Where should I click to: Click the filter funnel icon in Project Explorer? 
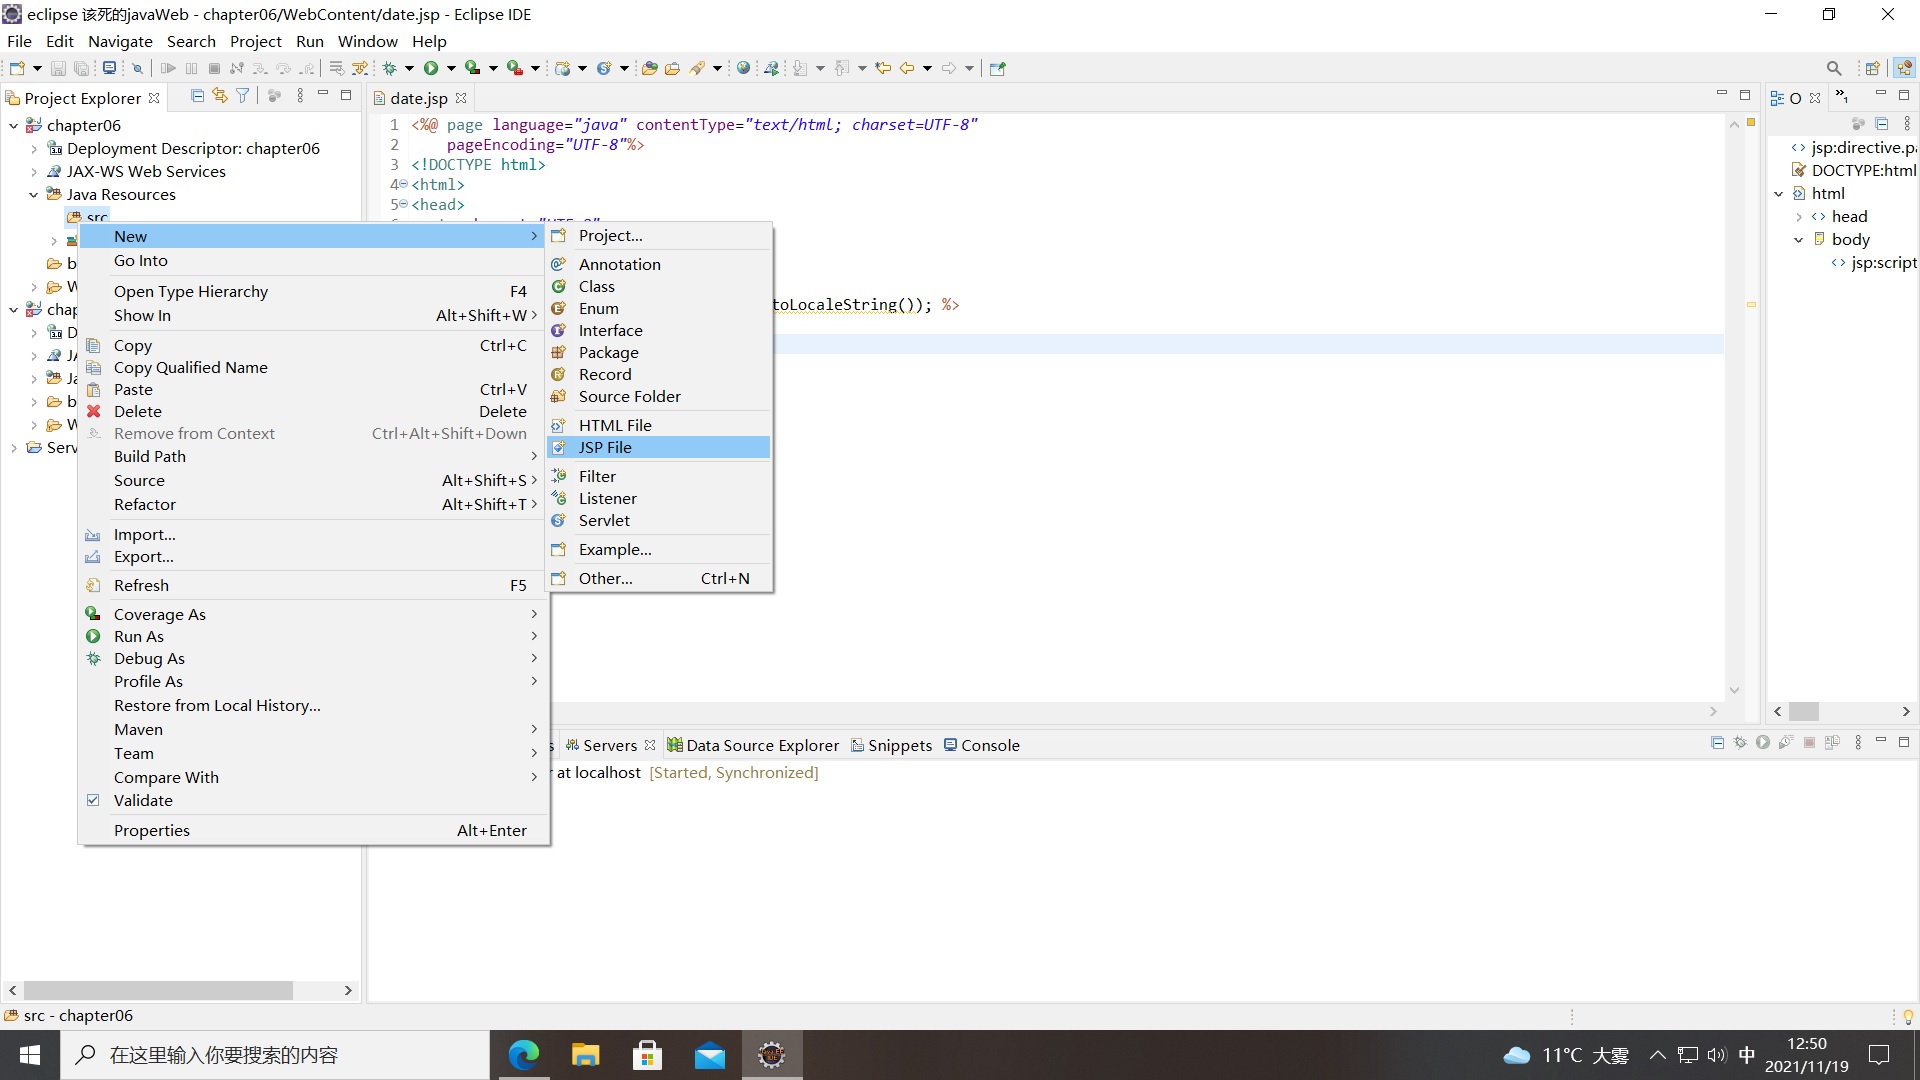(242, 96)
